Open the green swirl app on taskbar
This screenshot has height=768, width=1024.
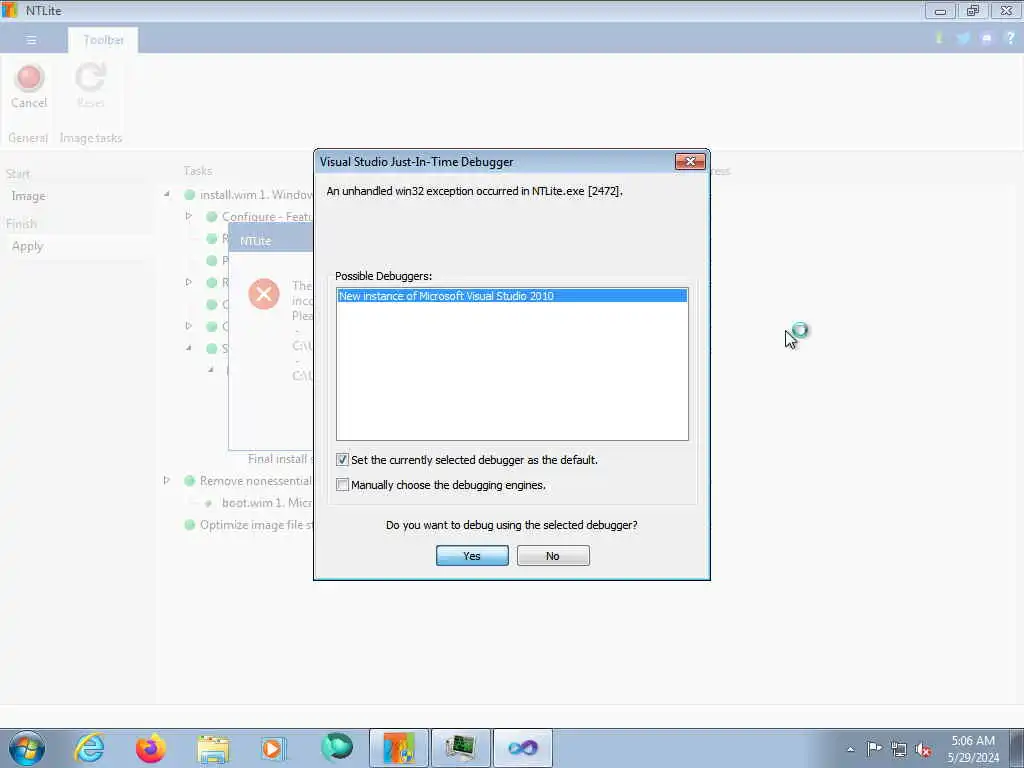pos(337,748)
